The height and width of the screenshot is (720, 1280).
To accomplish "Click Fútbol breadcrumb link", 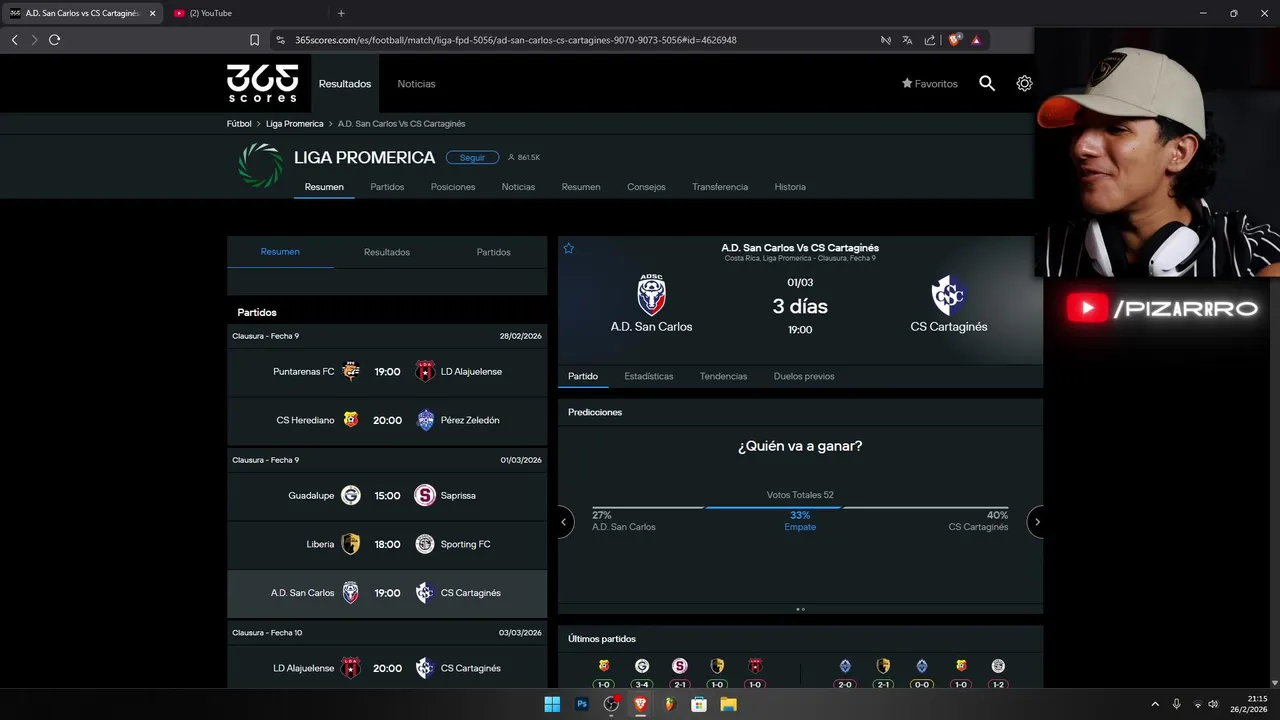I will pos(239,124).
